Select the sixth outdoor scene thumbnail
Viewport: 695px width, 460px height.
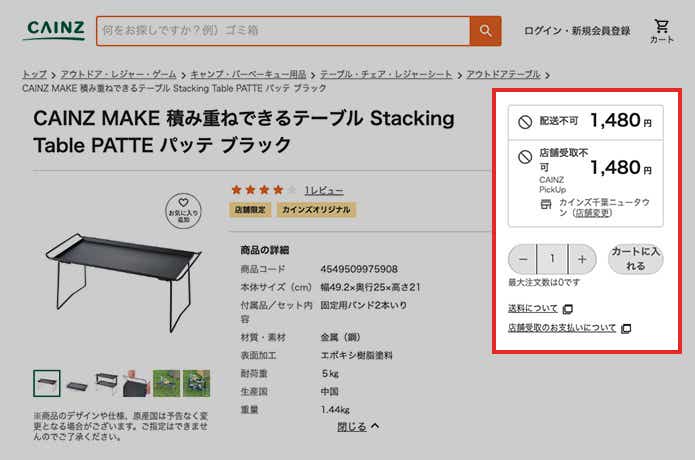click(x=196, y=383)
